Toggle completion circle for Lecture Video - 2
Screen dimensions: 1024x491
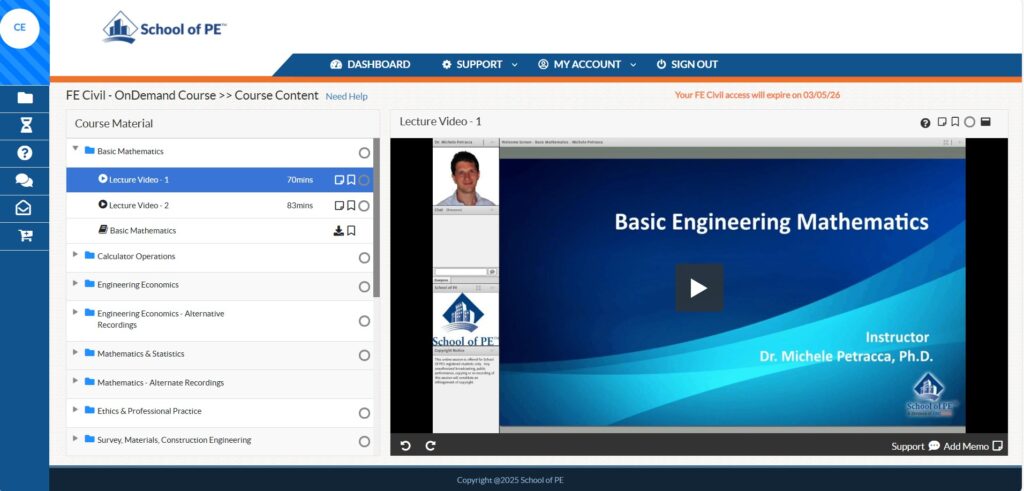[364, 206]
